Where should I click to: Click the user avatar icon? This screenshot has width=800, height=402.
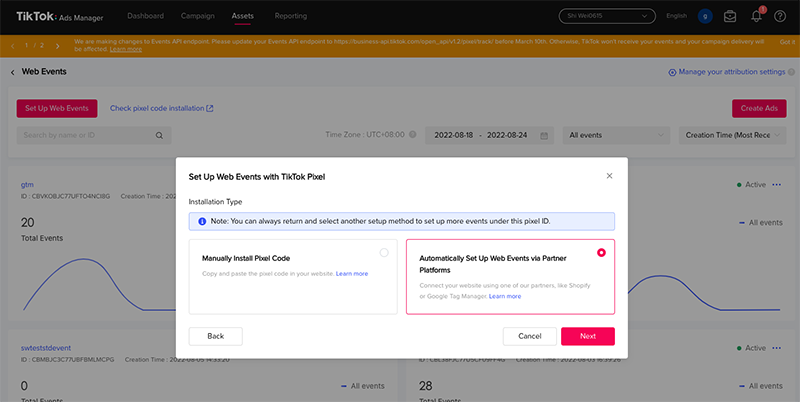click(x=705, y=16)
